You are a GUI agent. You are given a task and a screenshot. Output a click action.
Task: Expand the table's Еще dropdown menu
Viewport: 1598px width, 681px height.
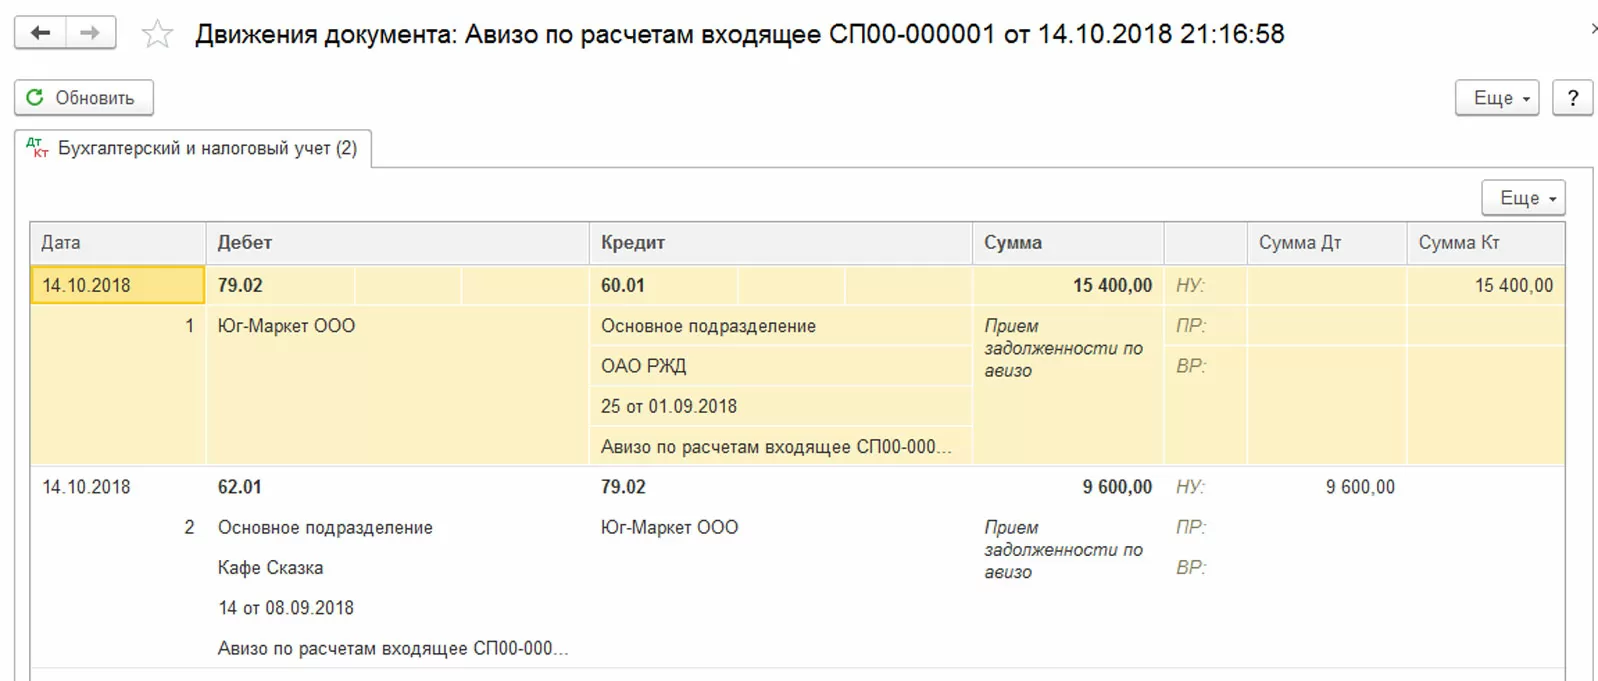point(1523,198)
